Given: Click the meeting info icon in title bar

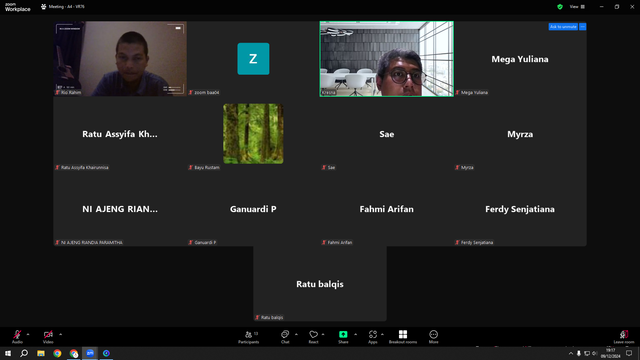Looking at the screenshot, I should (x=44, y=7).
